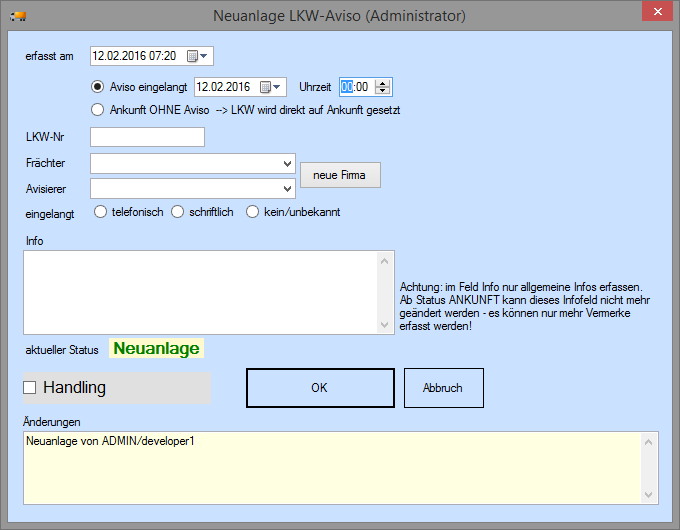Confirm with the OK button
Viewport: 680px width, 530px height.
coord(319,388)
